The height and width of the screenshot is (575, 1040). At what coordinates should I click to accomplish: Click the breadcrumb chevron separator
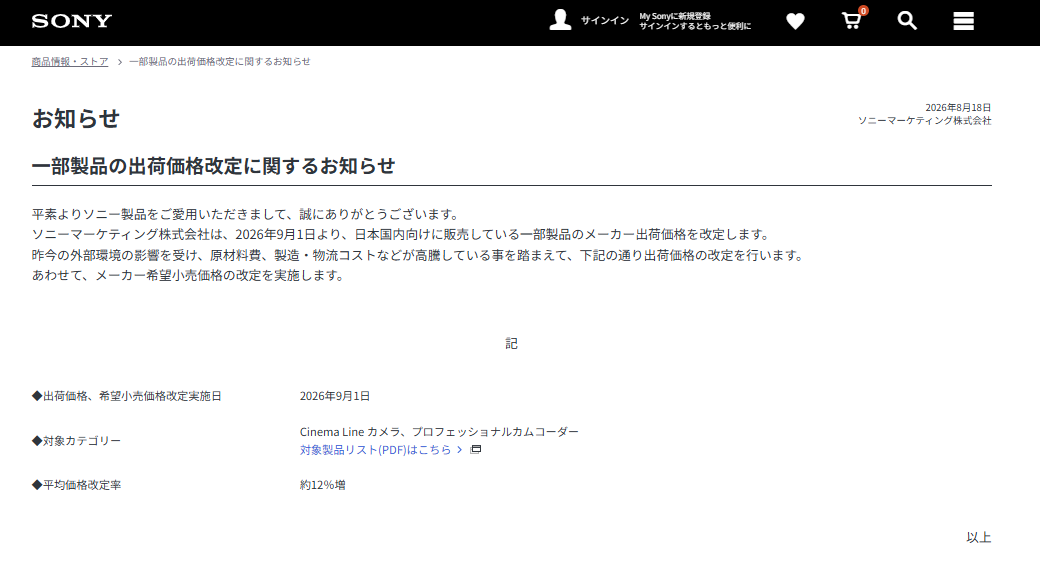click(119, 62)
